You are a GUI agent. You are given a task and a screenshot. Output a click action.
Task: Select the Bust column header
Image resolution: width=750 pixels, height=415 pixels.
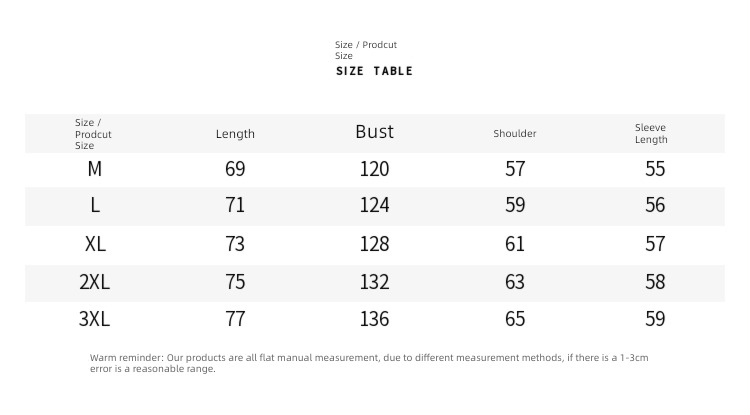(x=375, y=131)
